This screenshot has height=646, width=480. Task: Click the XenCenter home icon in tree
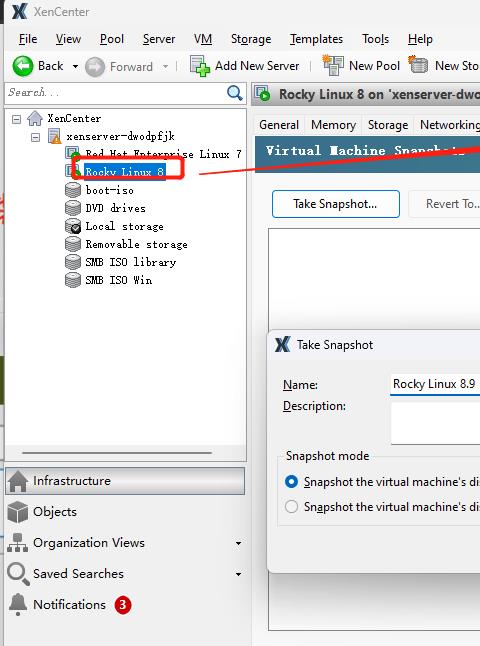point(35,118)
